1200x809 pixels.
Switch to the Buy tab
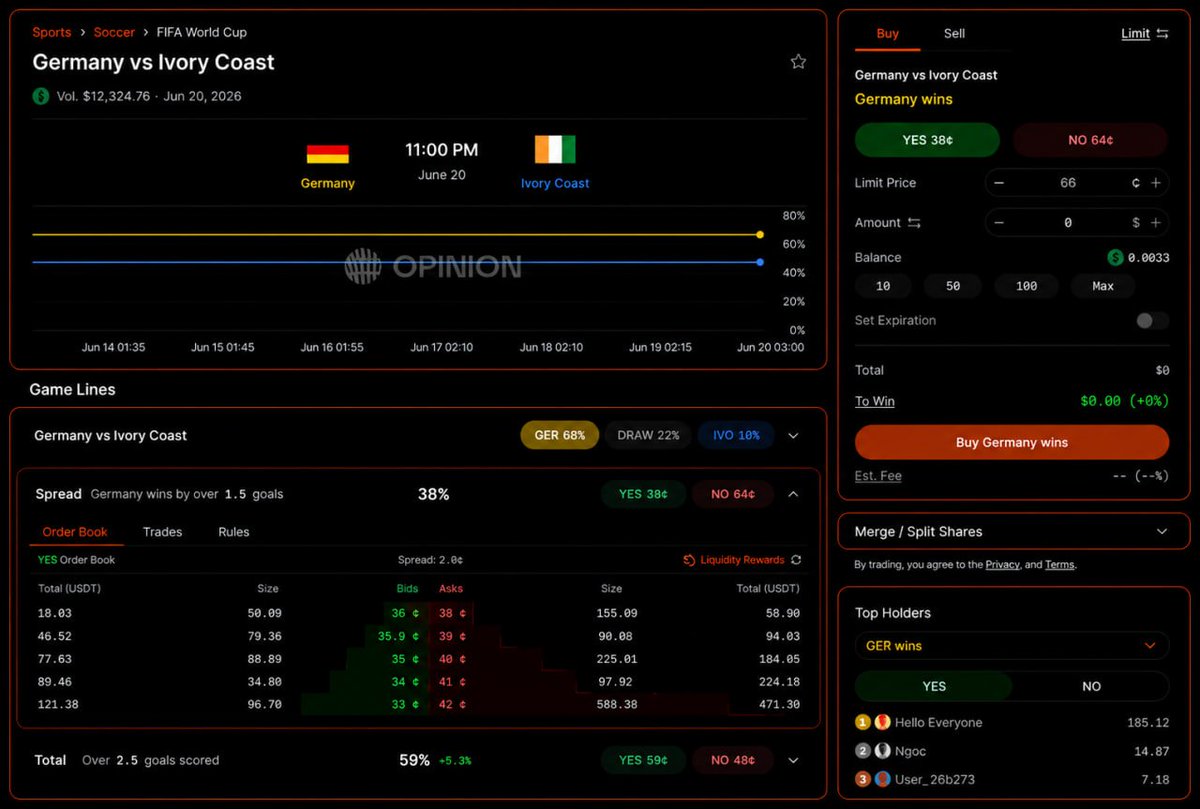coord(888,34)
